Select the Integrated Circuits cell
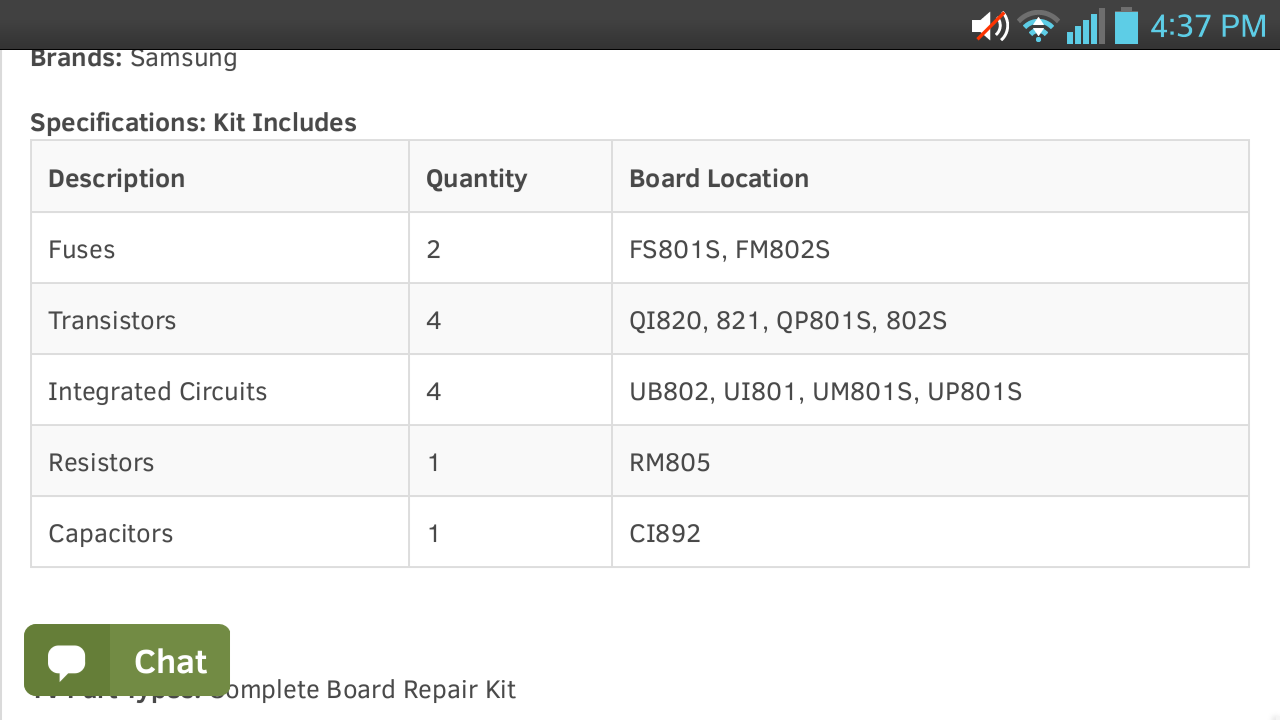This screenshot has height=720, width=1280. click(x=158, y=391)
